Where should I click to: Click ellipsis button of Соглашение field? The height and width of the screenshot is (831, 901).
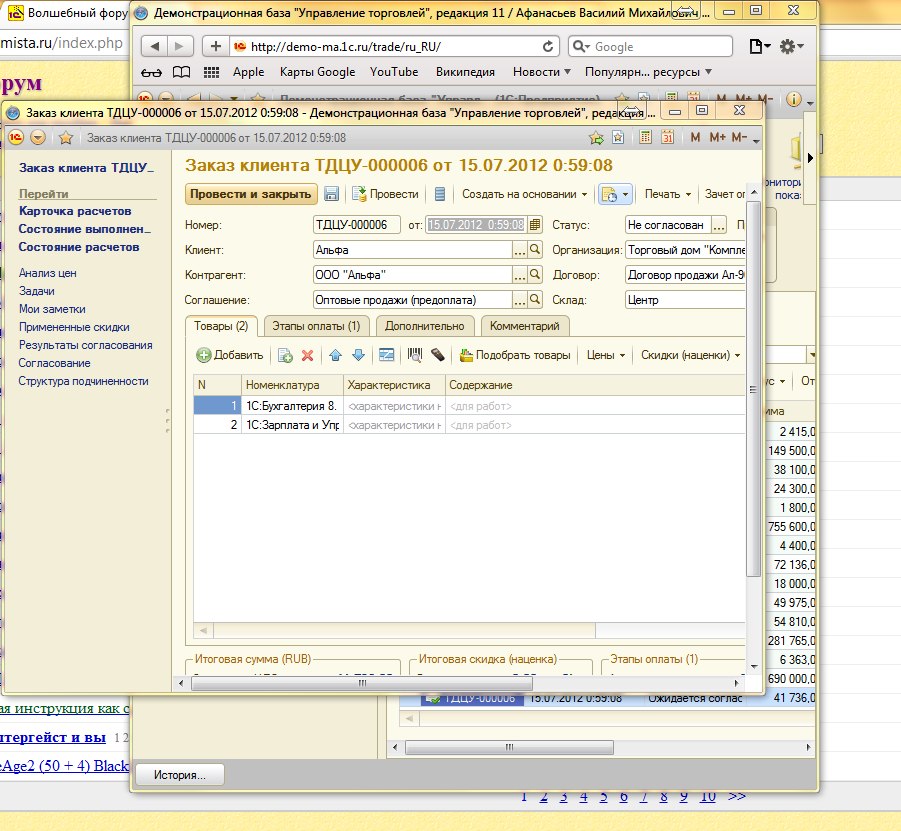tap(519, 300)
